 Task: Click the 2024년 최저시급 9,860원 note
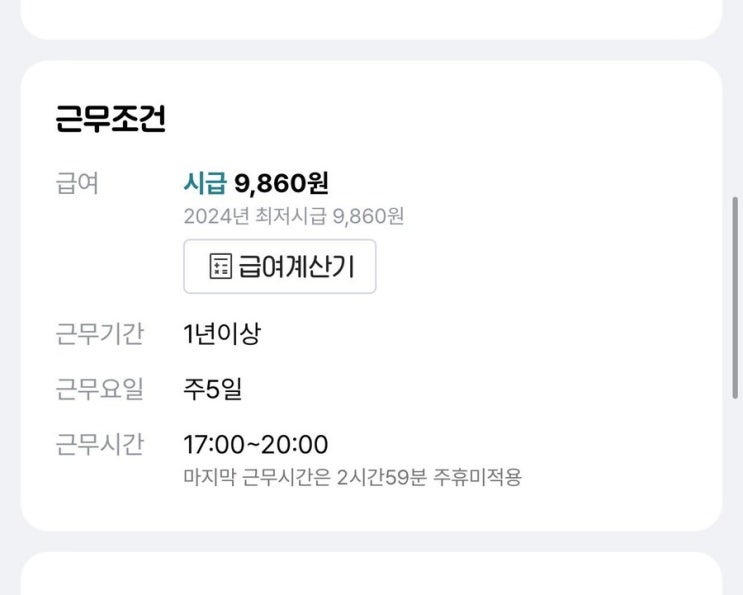(x=294, y=216)
